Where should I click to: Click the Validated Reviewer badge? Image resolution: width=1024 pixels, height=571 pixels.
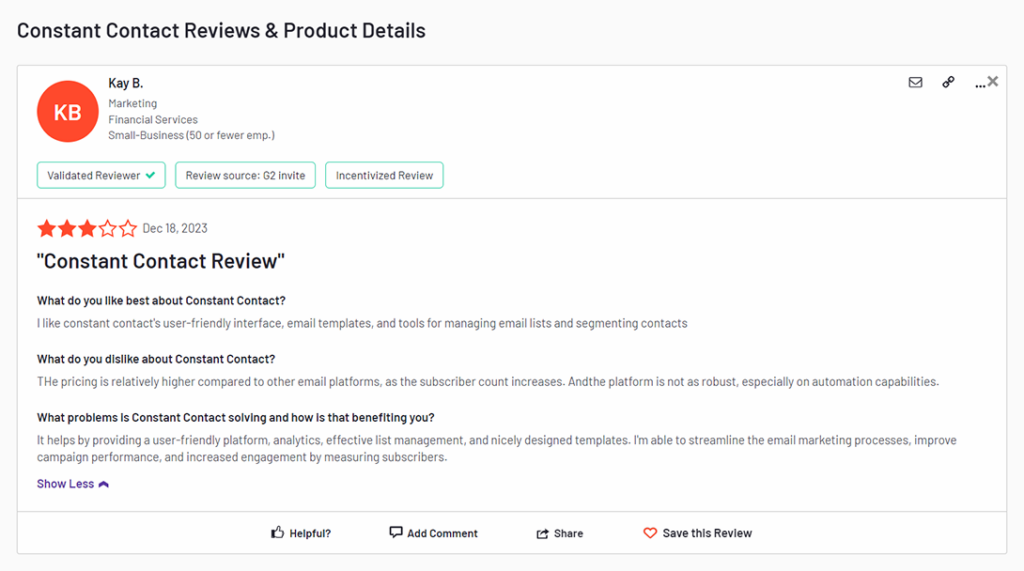[101, 175]
